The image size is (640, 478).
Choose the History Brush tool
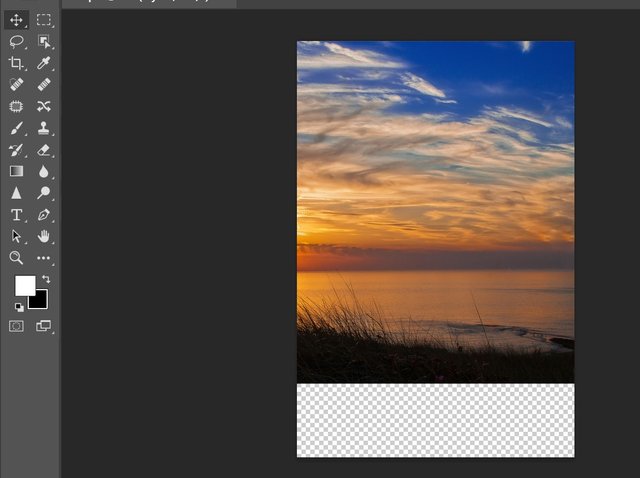coord(16,150)
